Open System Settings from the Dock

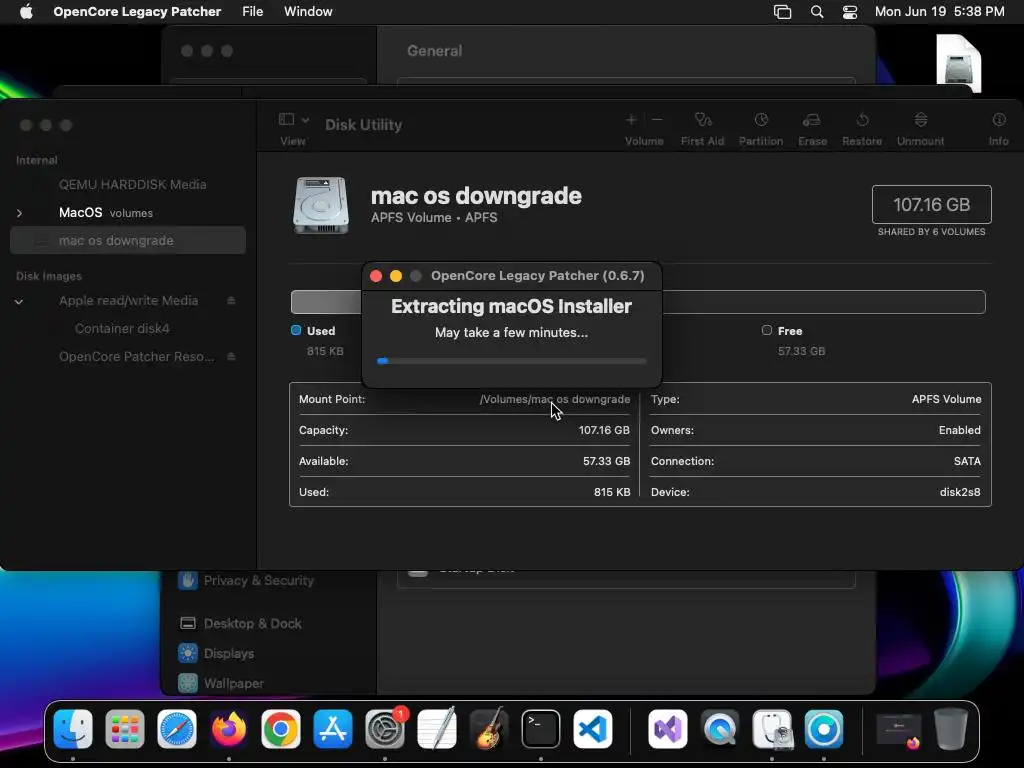click(x=385, y=729)
